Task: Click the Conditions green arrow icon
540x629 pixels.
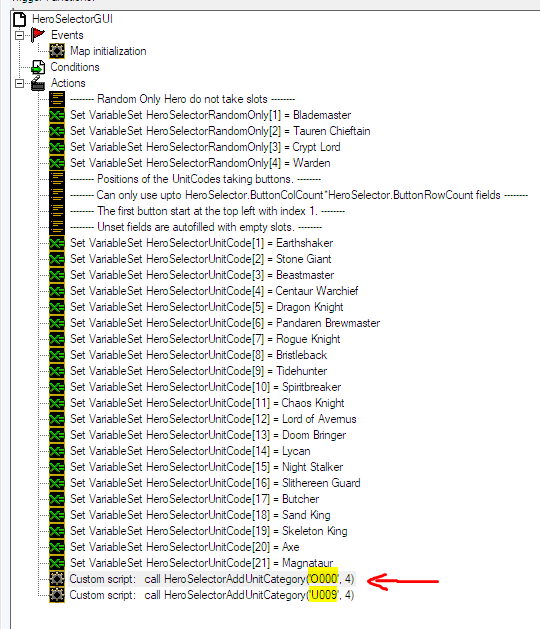Action: coord(38,67)
